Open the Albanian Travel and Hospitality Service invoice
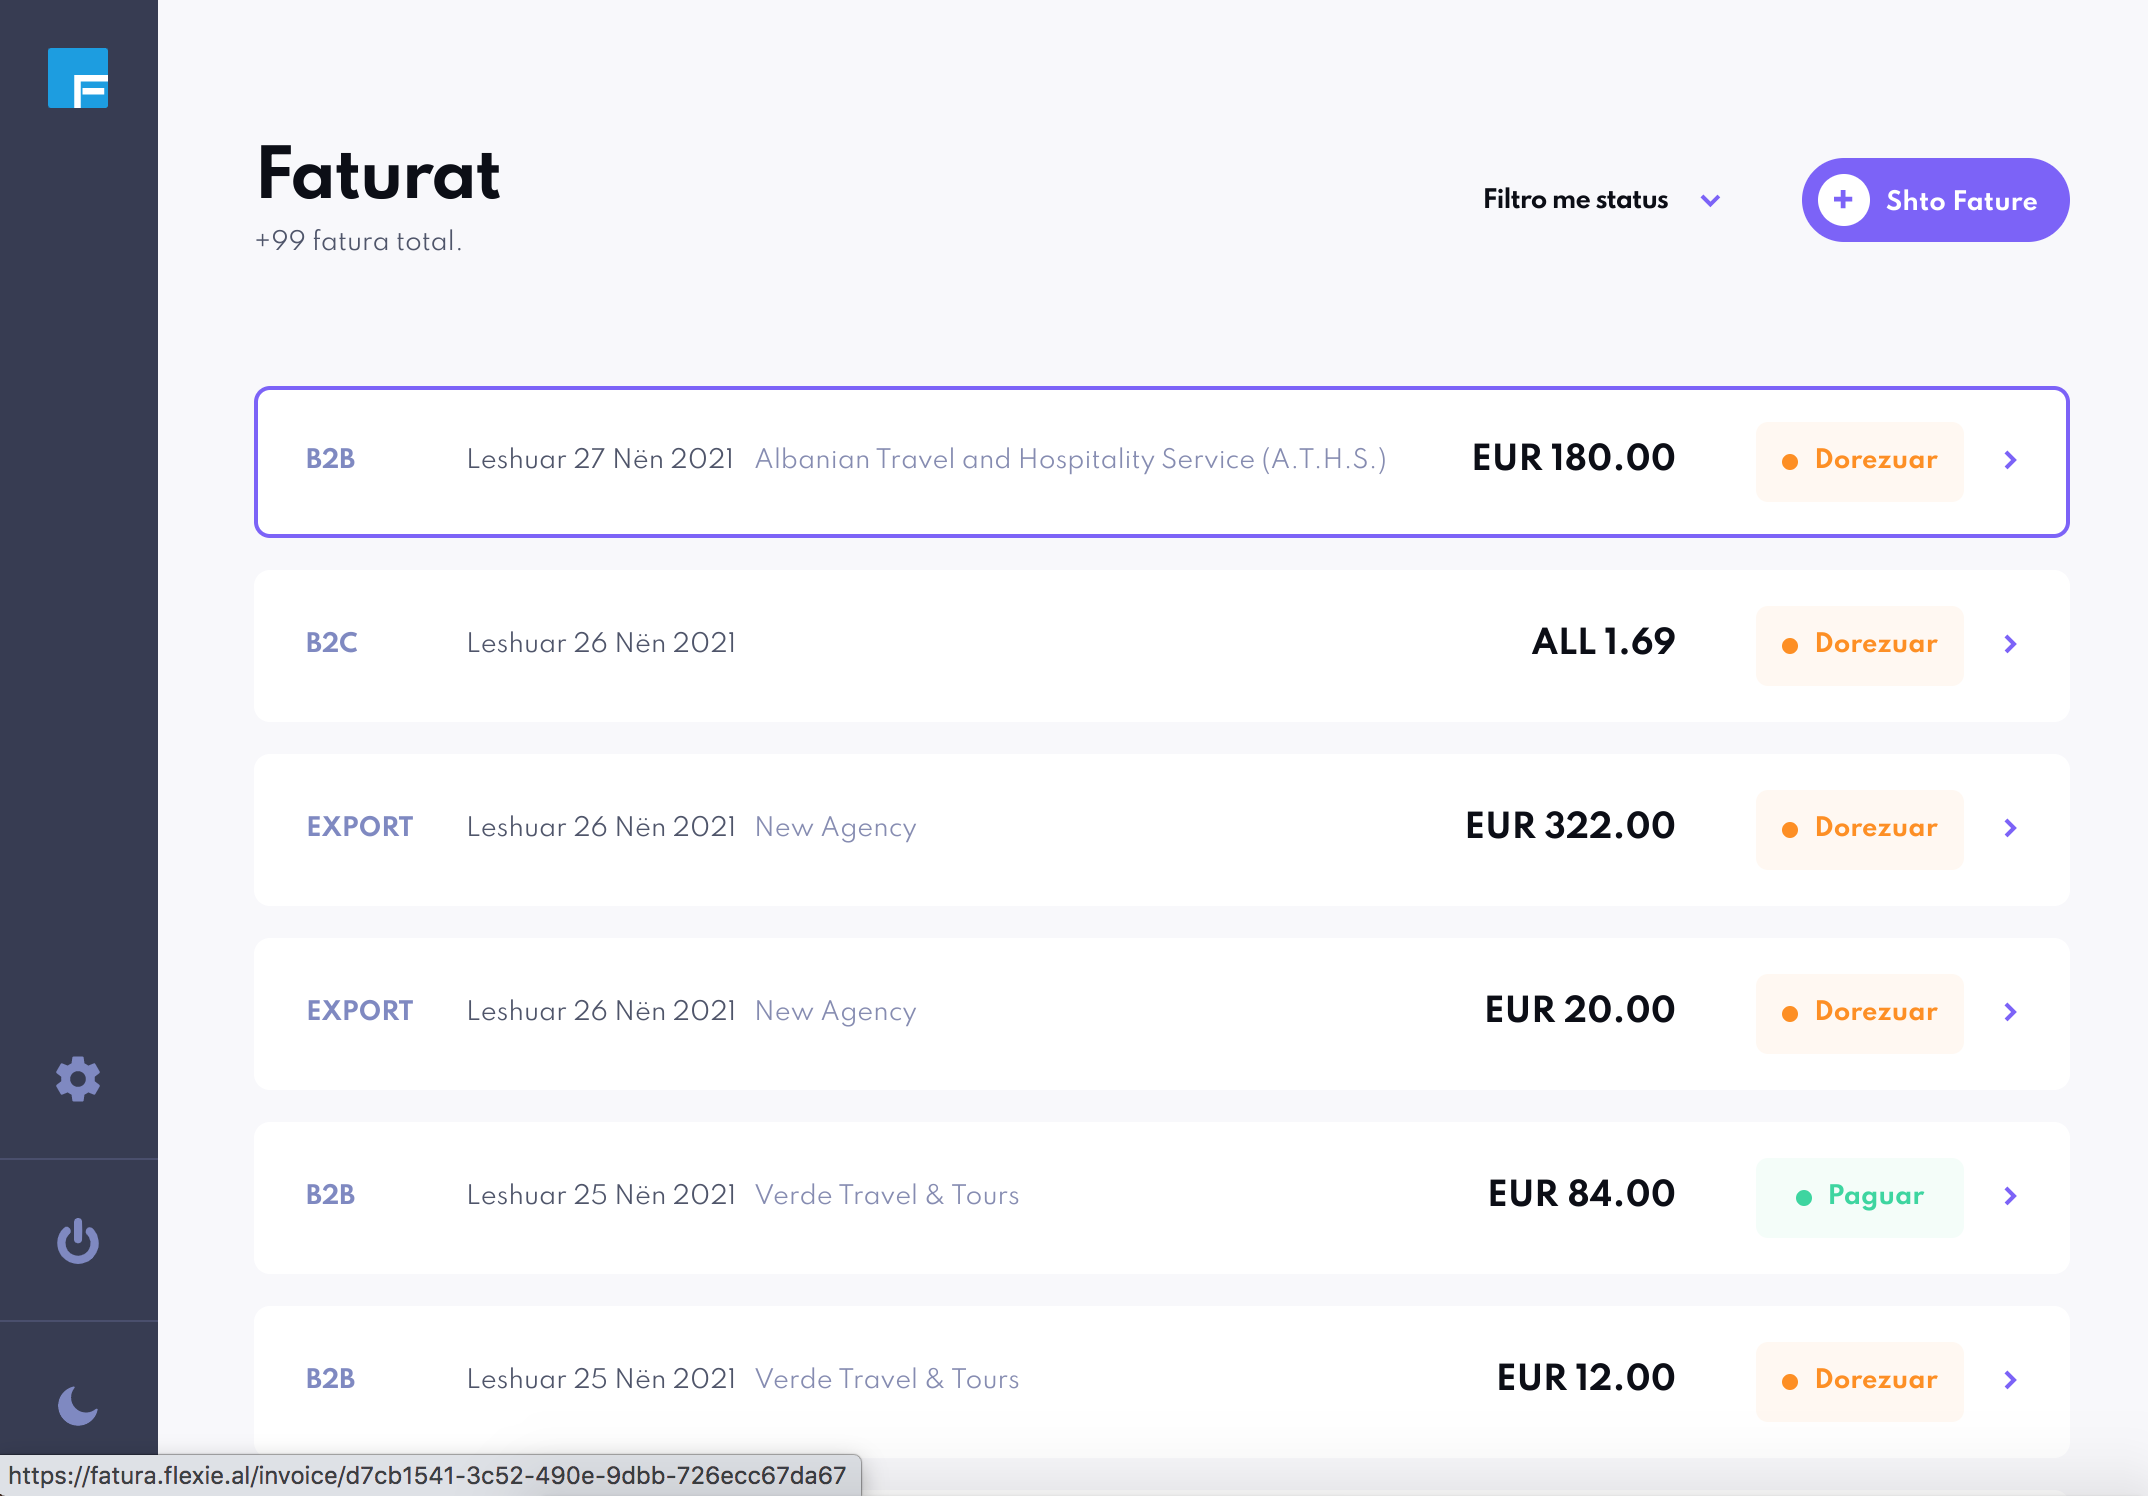The image size is (2148, 1496). (1070, 460)
